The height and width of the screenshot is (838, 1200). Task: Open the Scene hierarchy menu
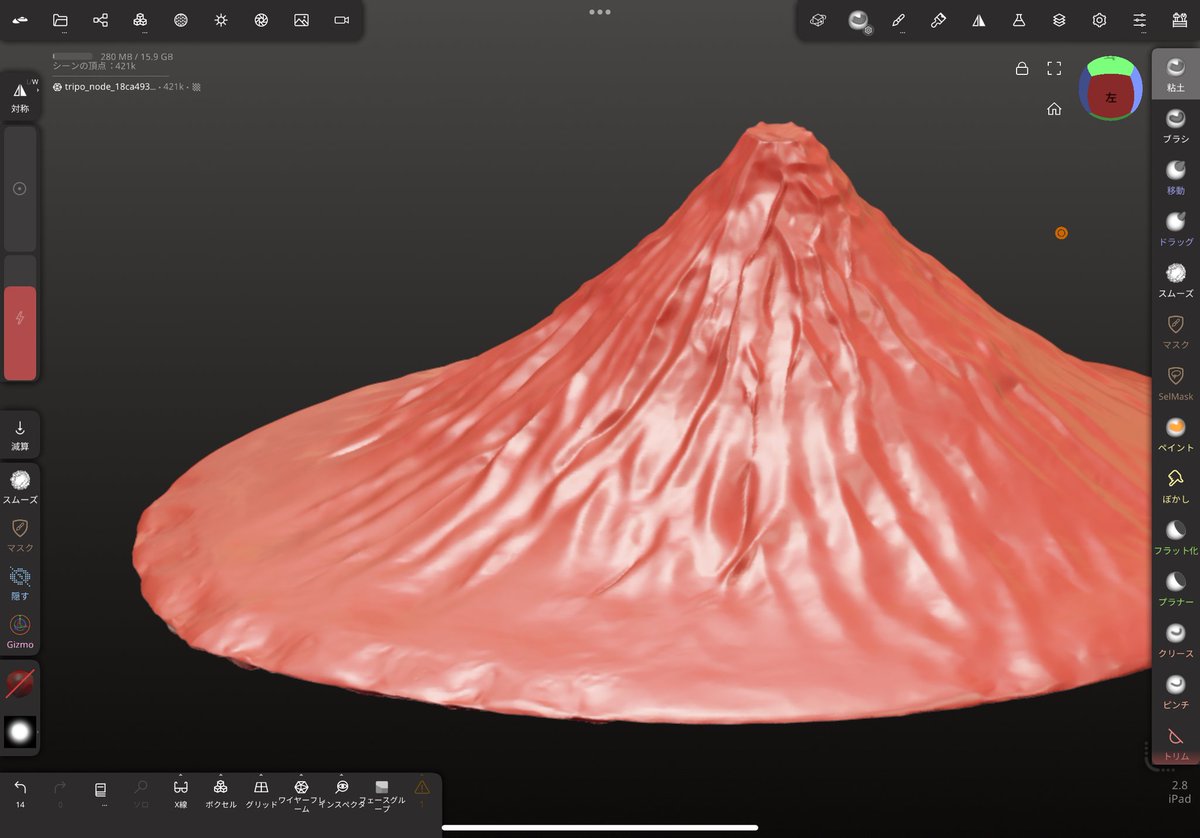pyautogui.click(x=100, y=20)
